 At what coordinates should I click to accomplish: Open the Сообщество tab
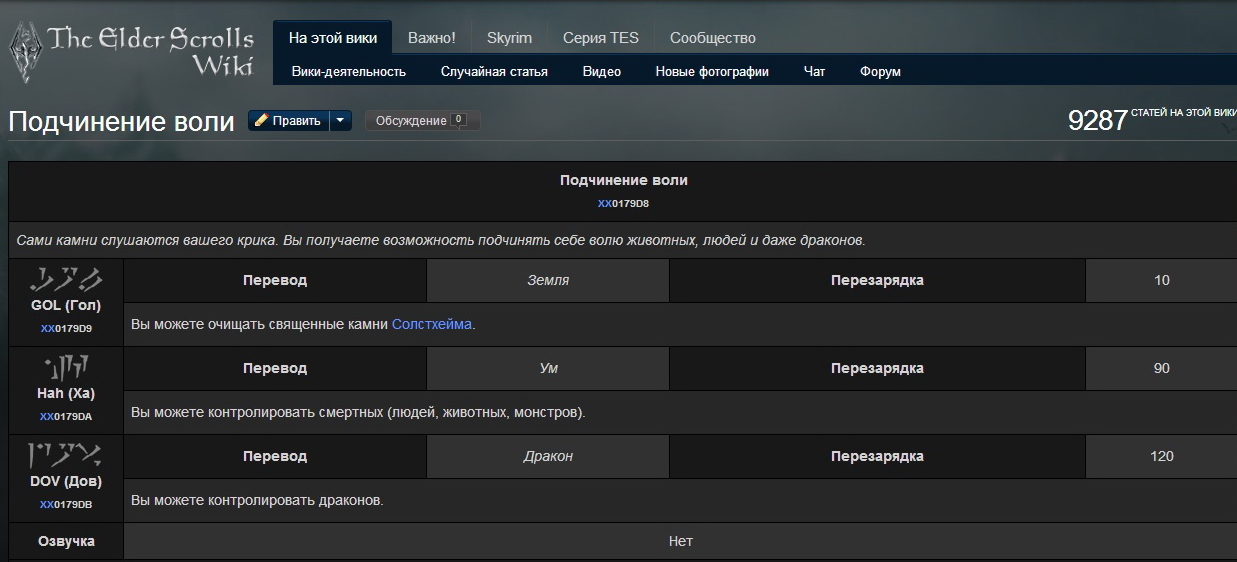(x=713, y=38)
